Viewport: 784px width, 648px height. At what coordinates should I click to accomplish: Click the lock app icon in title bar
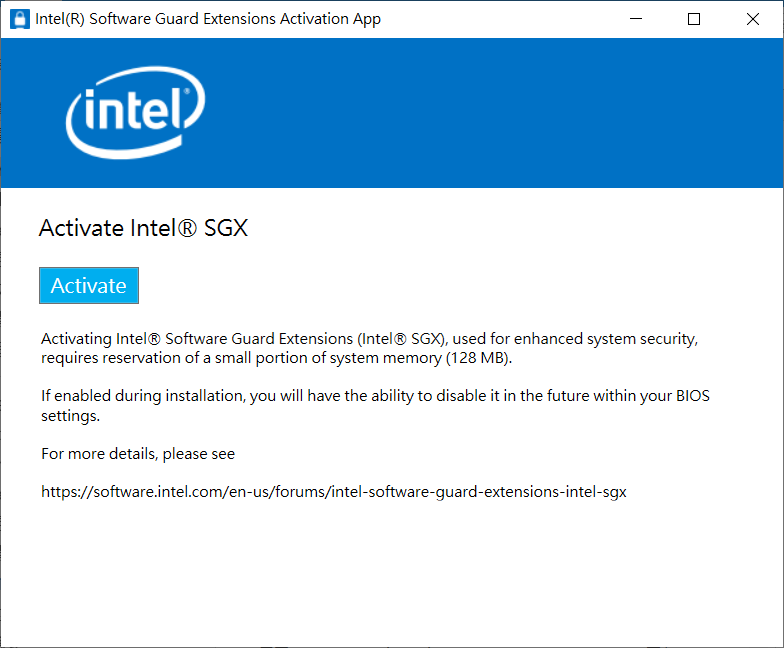click(x=19, y=19)
